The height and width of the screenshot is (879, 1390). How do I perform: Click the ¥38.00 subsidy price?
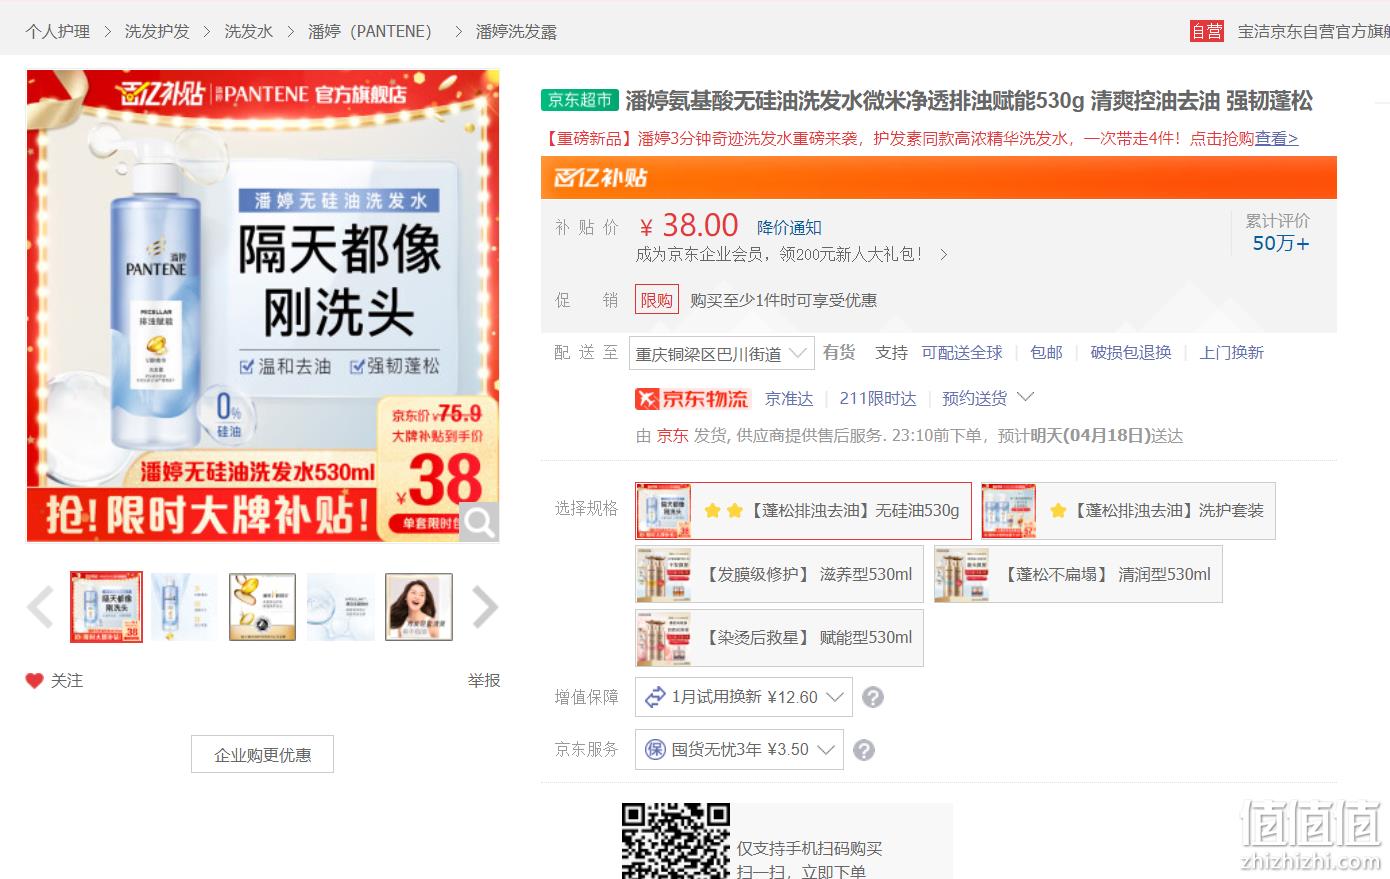[689, 225]
